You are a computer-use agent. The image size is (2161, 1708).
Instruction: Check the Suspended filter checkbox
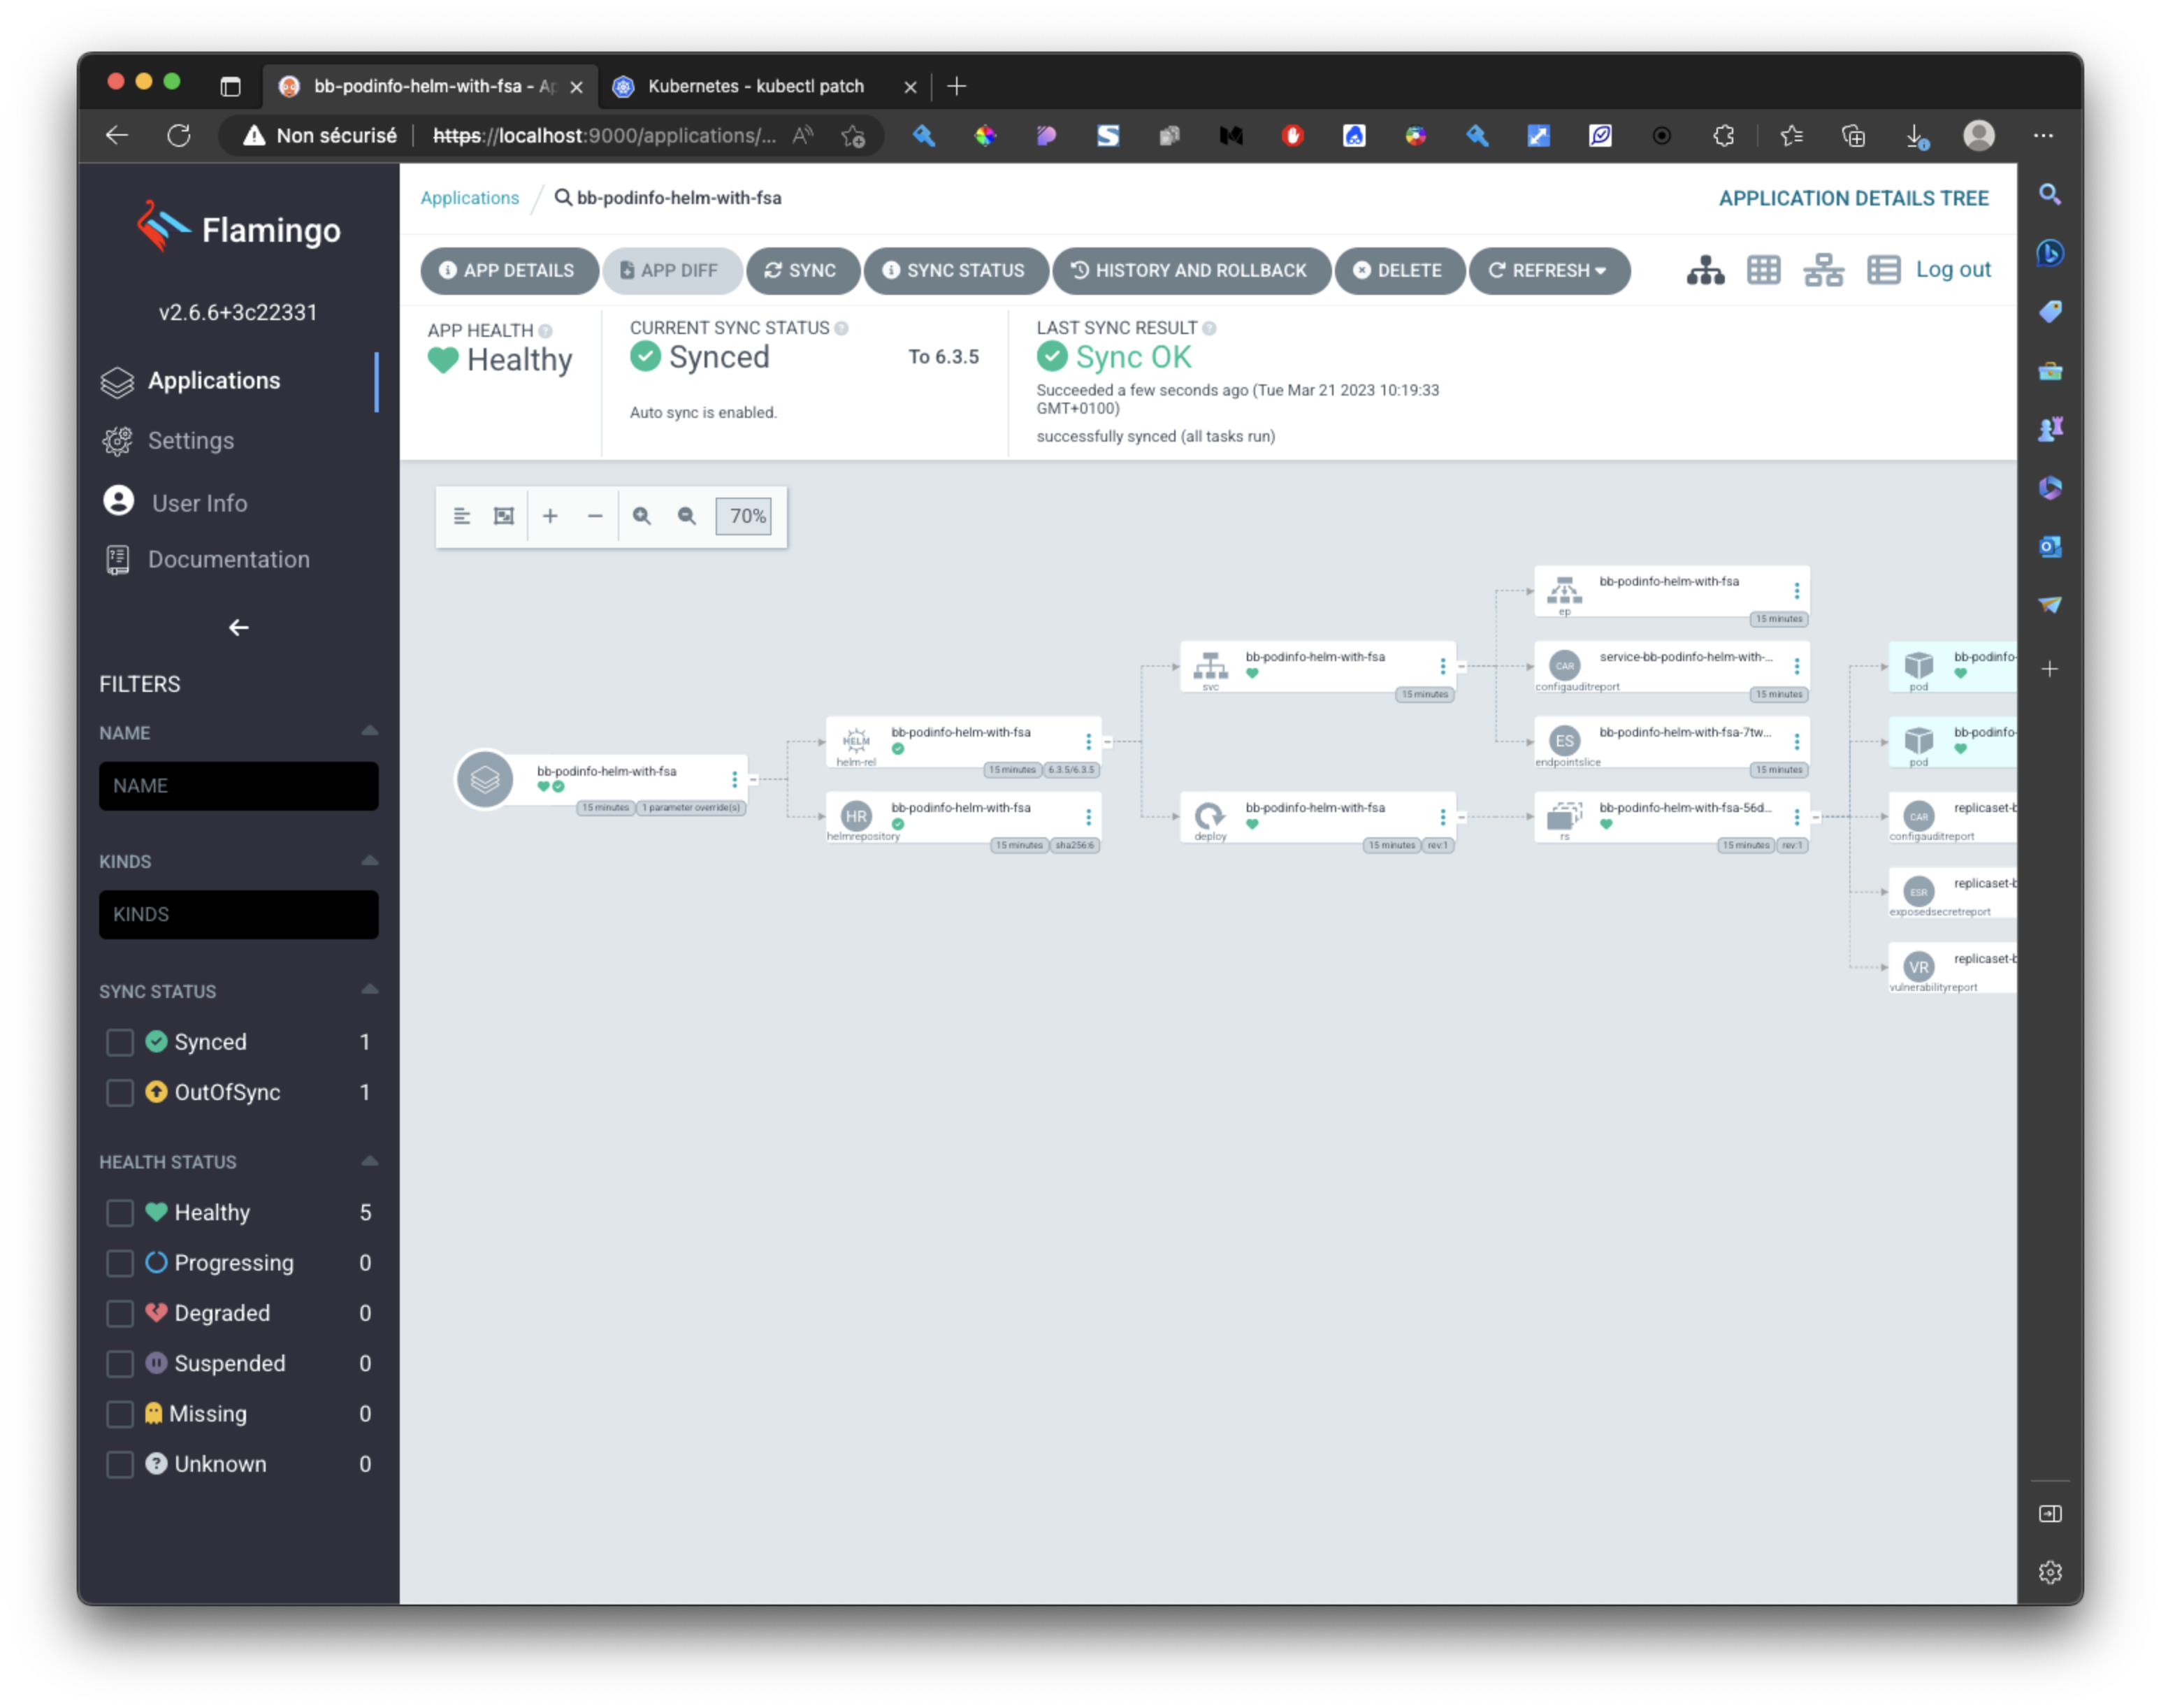pos(120,1365)
